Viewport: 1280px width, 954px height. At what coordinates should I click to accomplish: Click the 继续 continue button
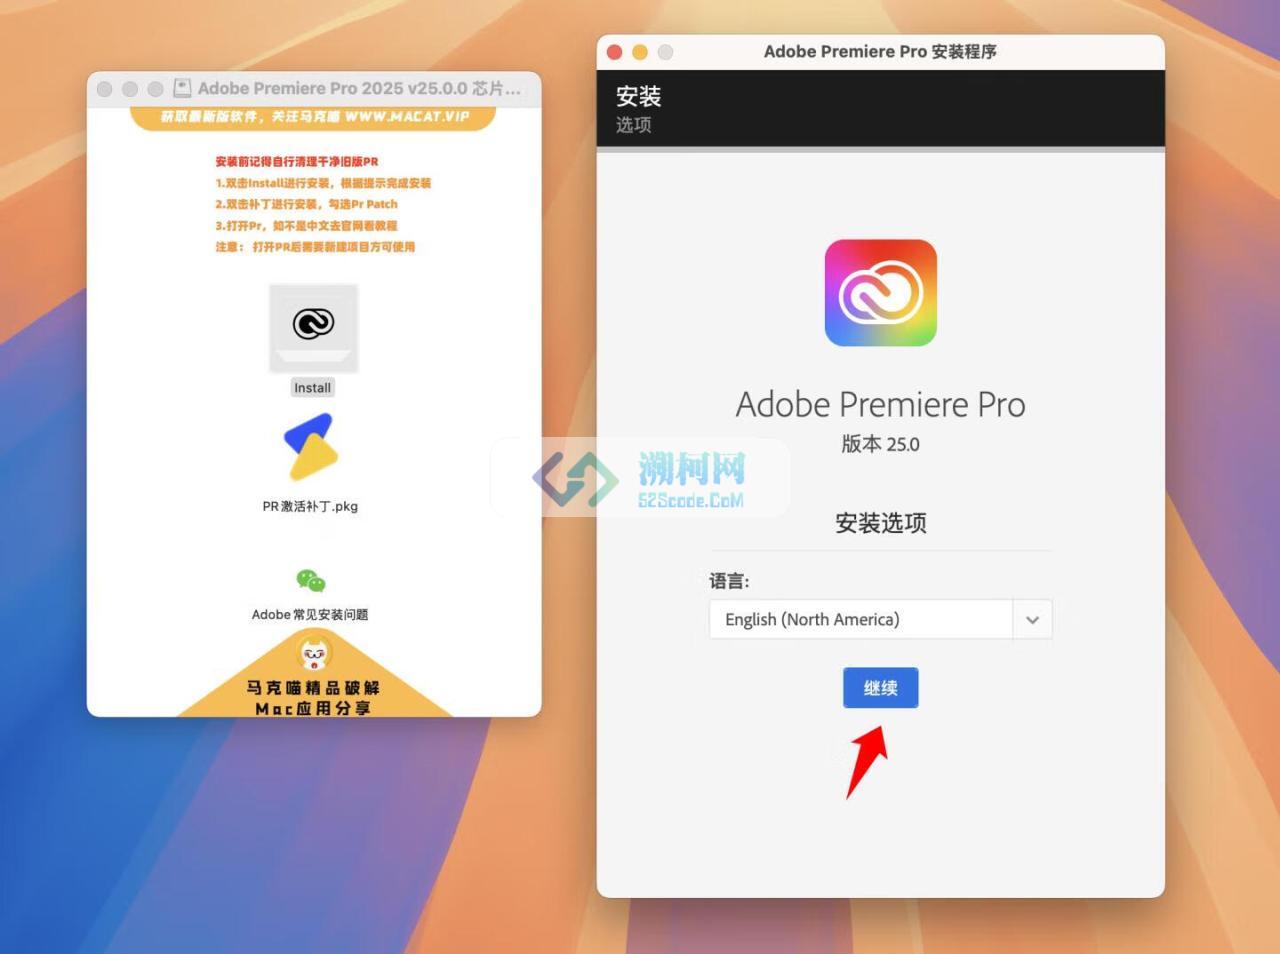click(x=880, y=688)
